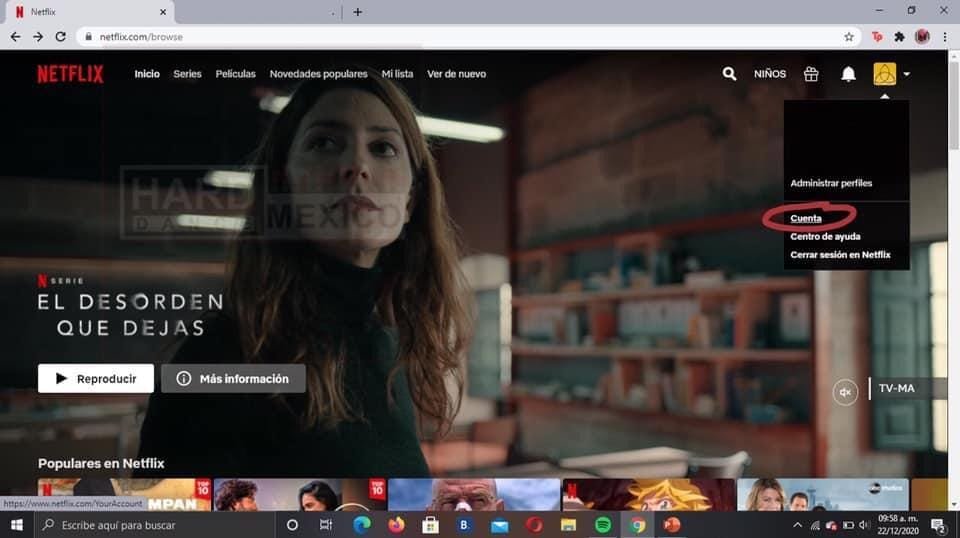960x538 pixels.
Task: Open Spotify from taskbar
Action: [x=603, y=525]
